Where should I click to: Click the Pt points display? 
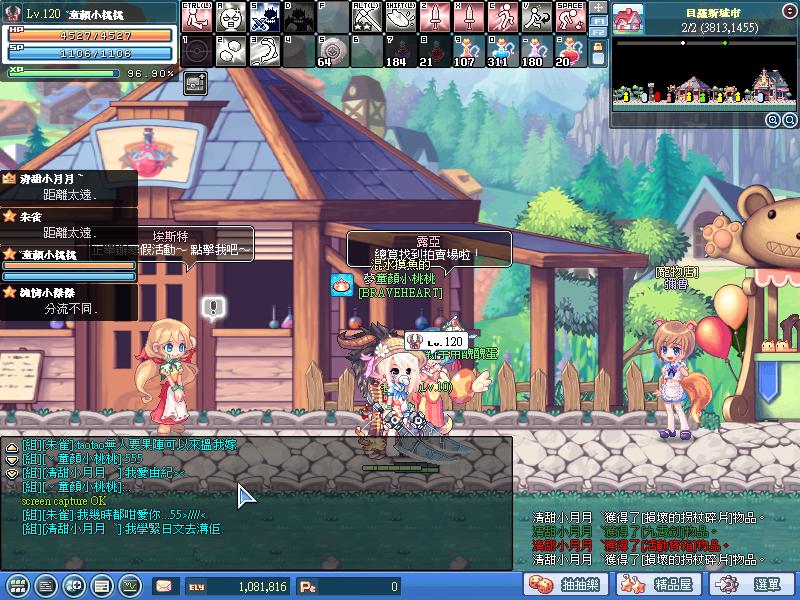[349, 587]
